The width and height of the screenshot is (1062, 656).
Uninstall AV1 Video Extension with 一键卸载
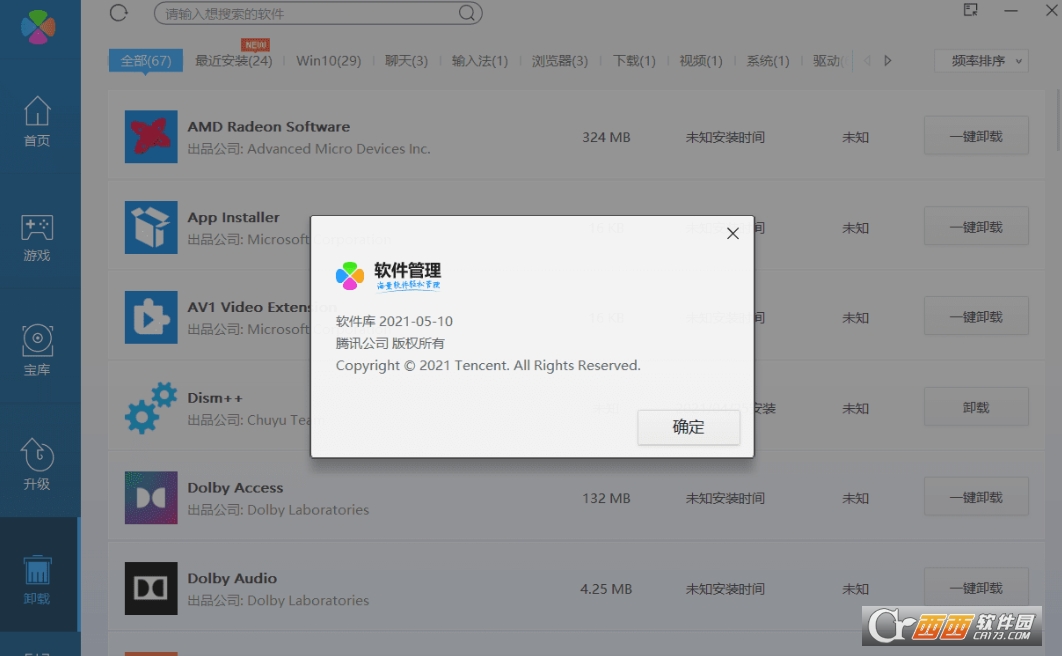tap(976, 317)
